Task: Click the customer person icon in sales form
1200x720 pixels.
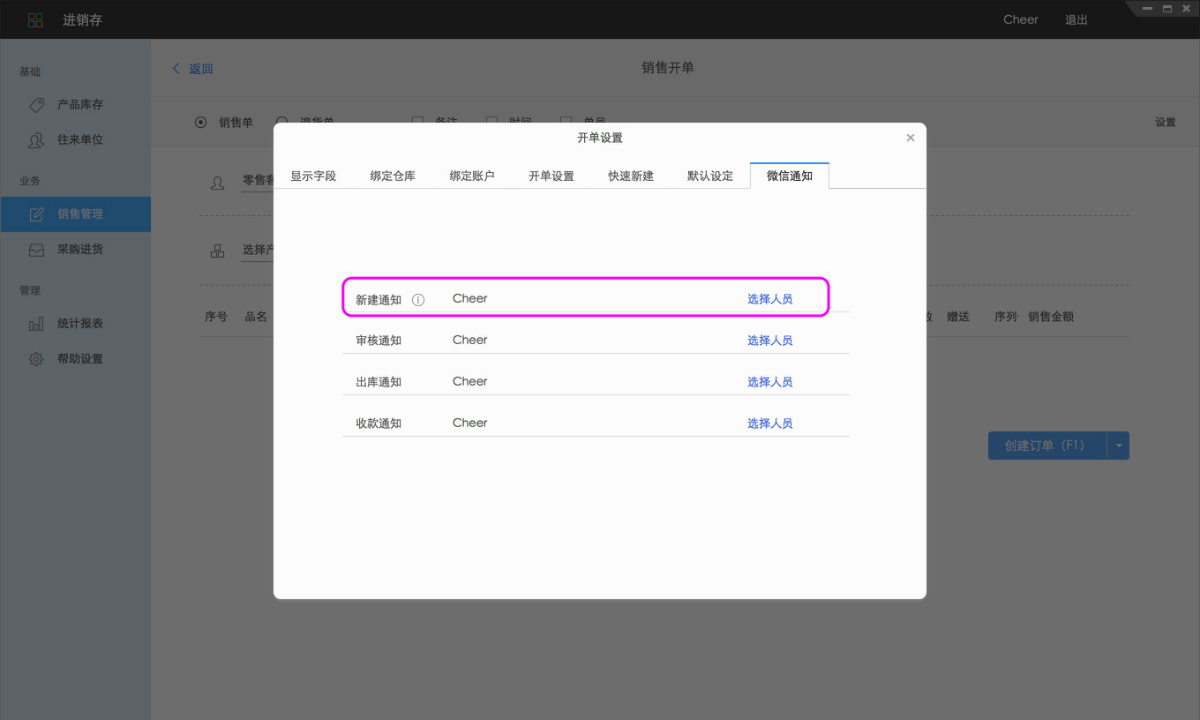Action: [x=217, y=183]
